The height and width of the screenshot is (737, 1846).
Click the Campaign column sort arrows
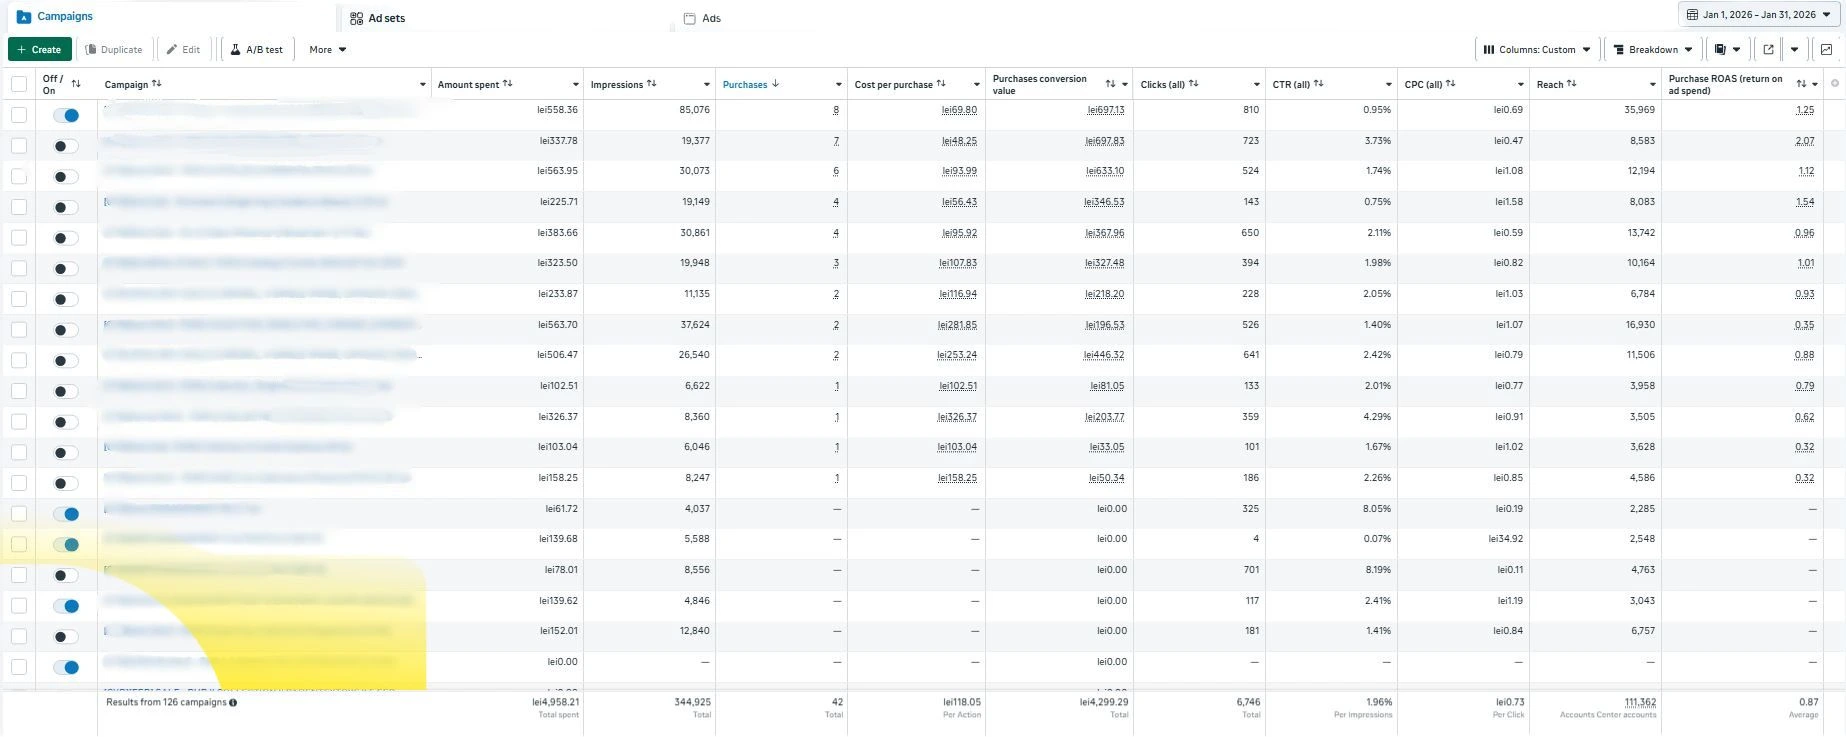pos(157,84)
